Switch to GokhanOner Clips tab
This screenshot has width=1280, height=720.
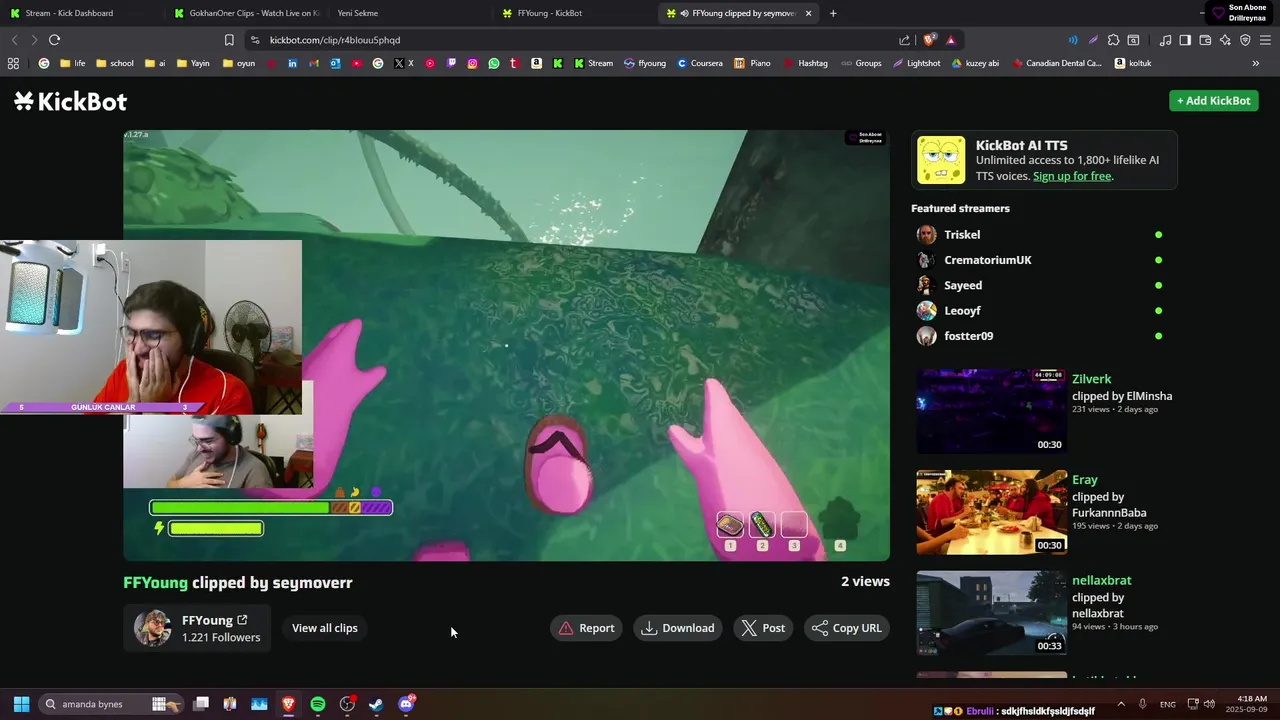(x=245, y=13)
